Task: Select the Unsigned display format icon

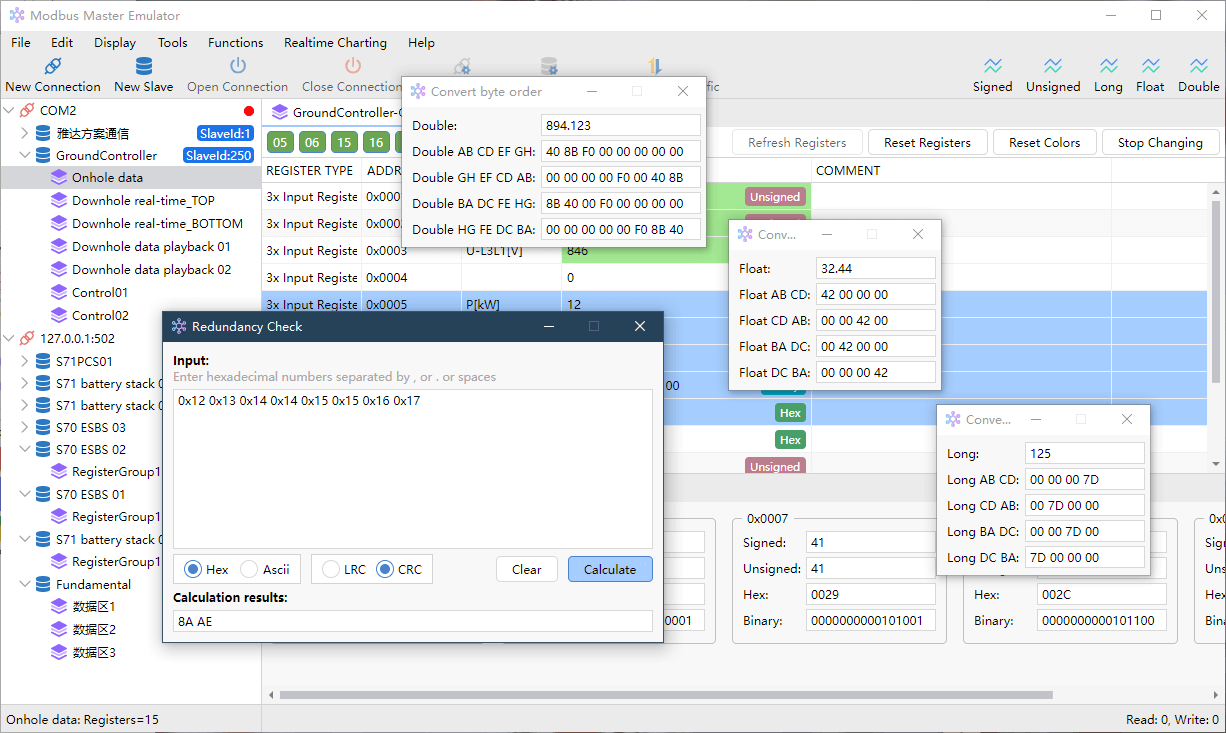Action: coord(1053,66)
